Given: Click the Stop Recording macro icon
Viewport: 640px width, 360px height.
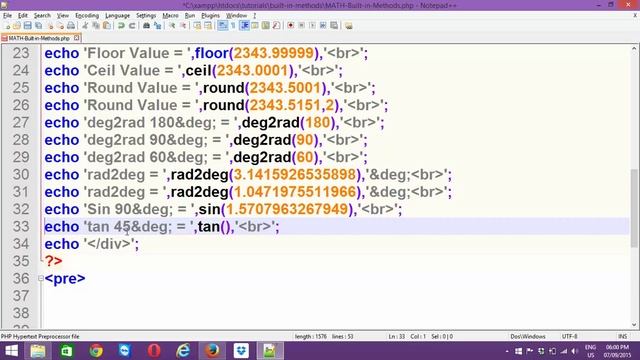Looking at the screenshot, I should pyautogui.click(x=302, y=26).
